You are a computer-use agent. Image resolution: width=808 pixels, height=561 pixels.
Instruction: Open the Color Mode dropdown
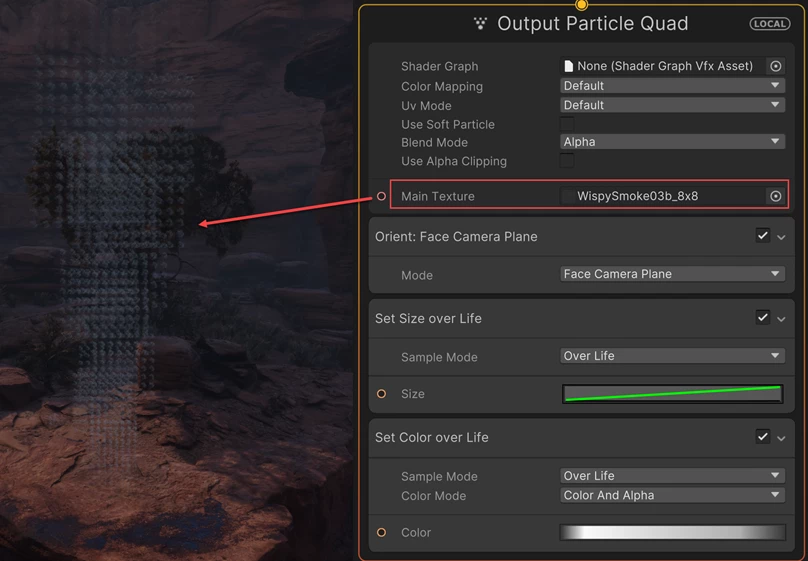pyautogui.click(x=672, y=495)
